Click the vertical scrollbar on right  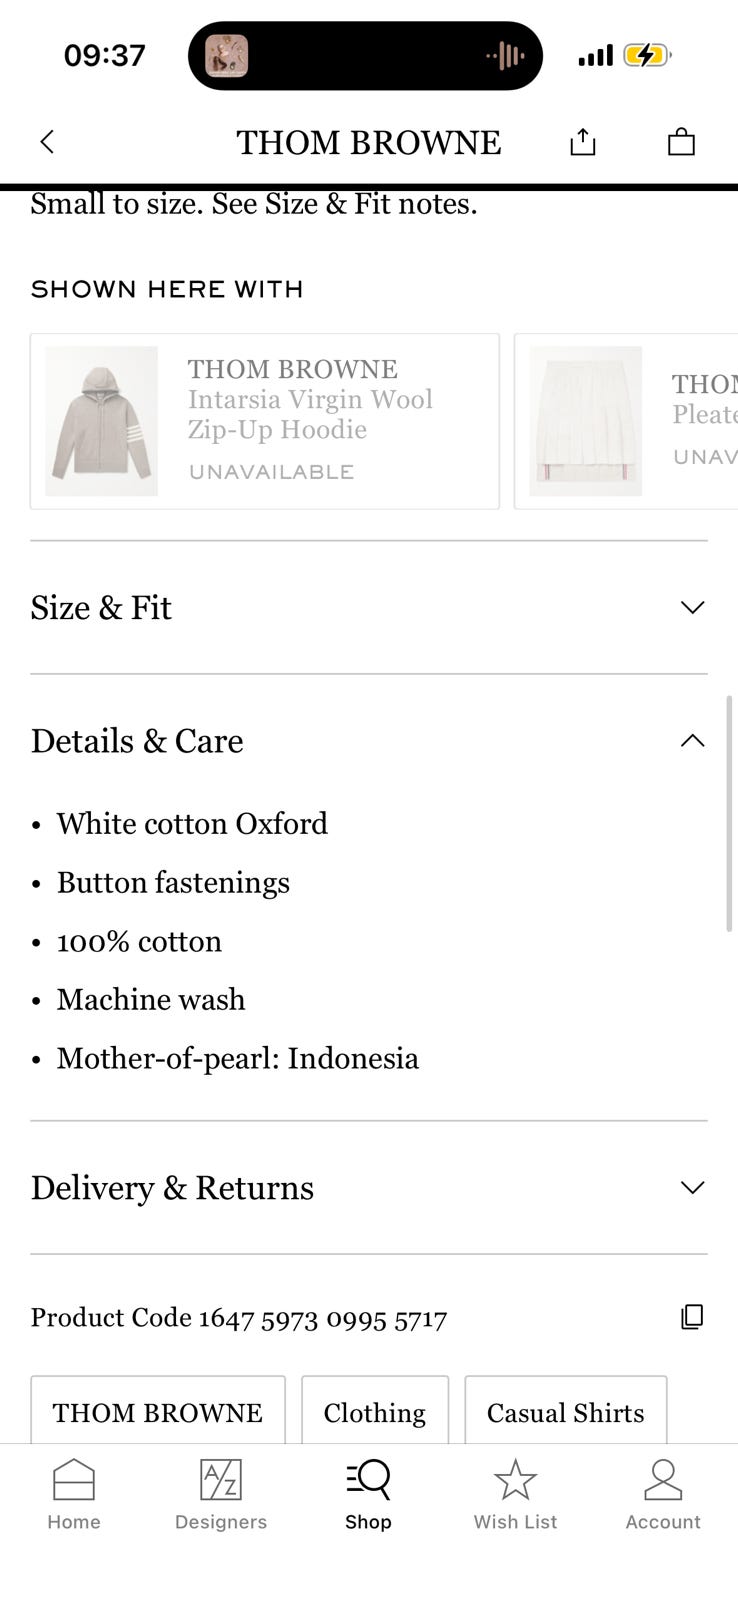(x=729, y=812)
